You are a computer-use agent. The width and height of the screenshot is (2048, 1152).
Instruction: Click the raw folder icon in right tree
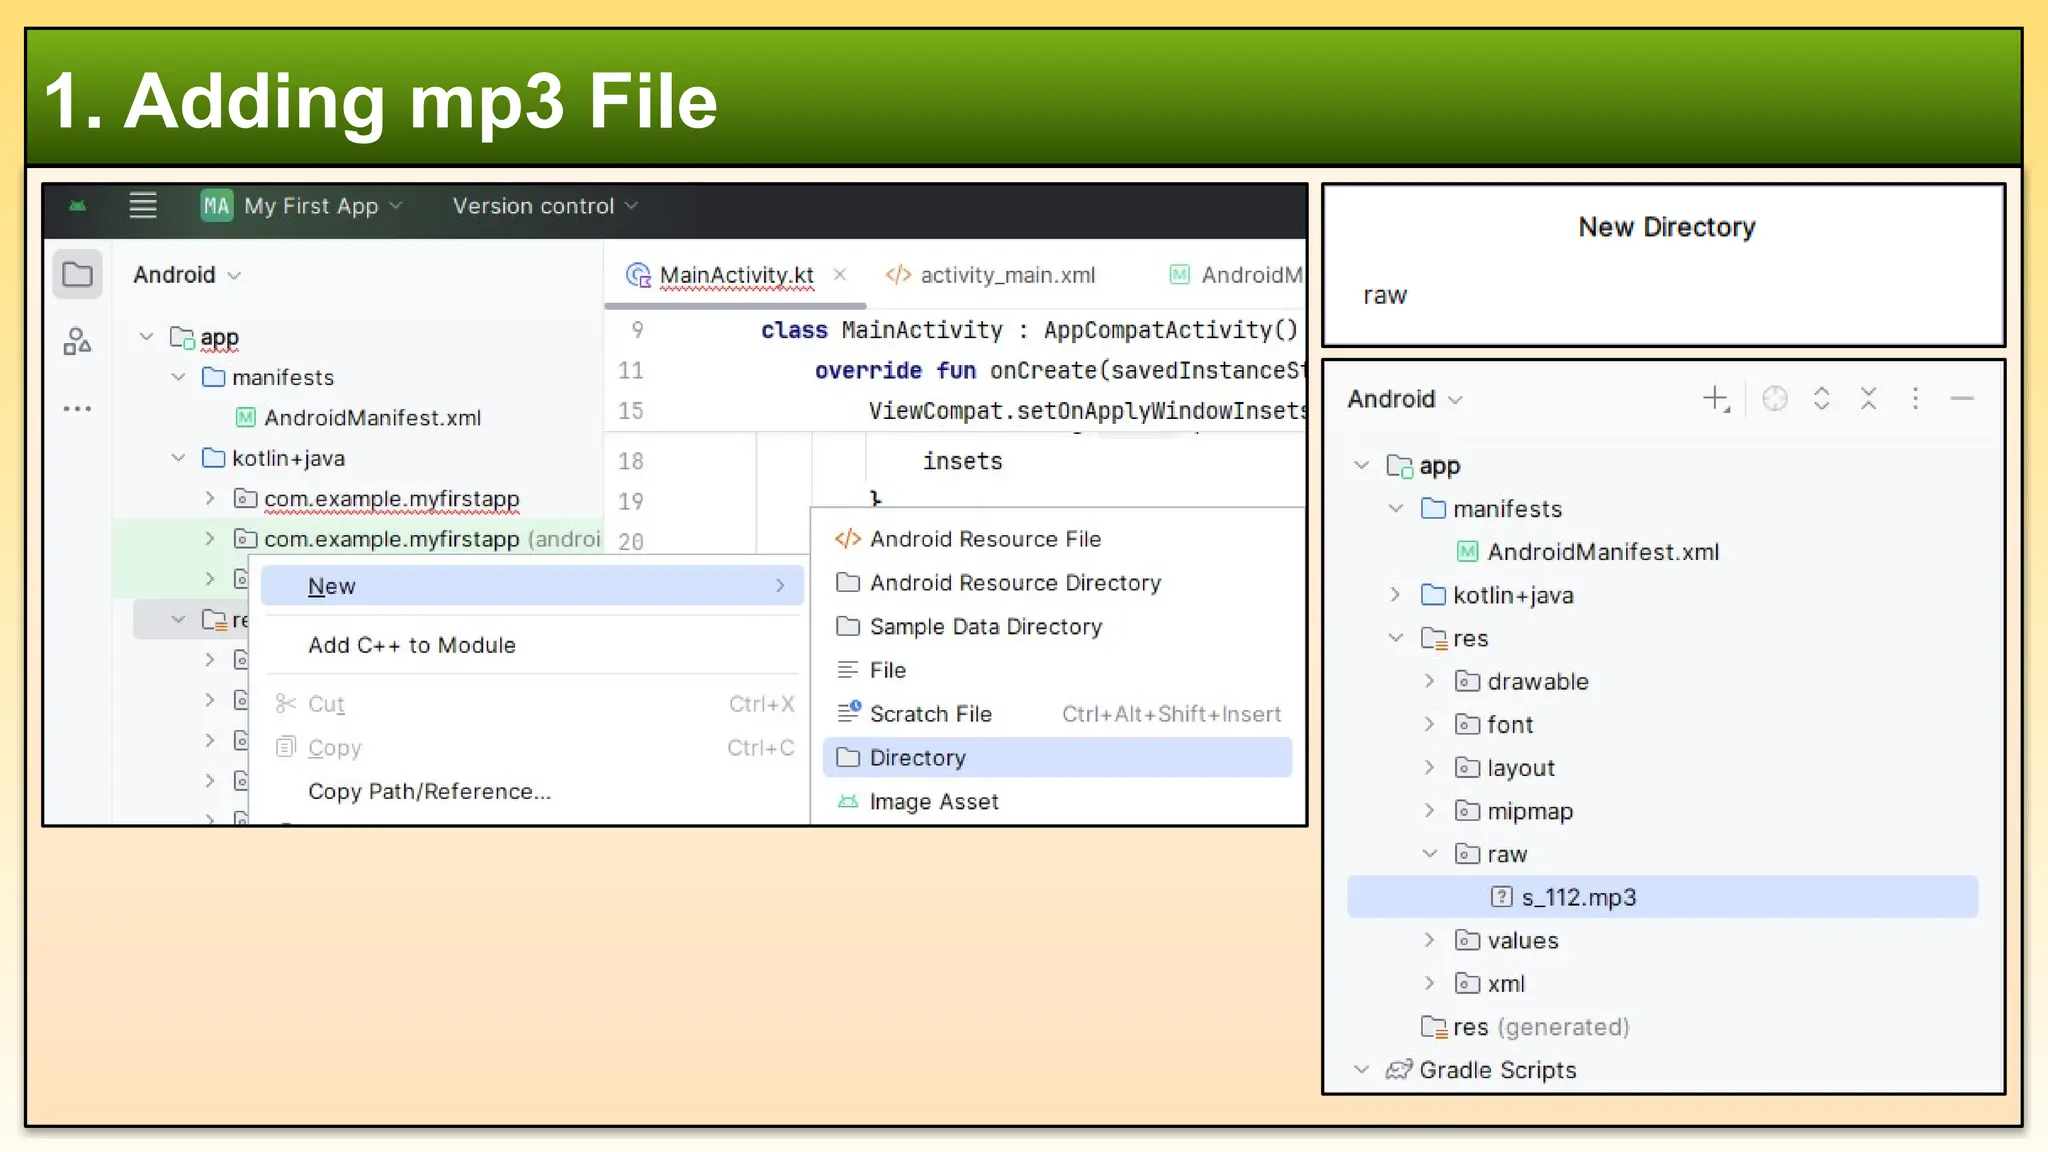point(1467,854)
